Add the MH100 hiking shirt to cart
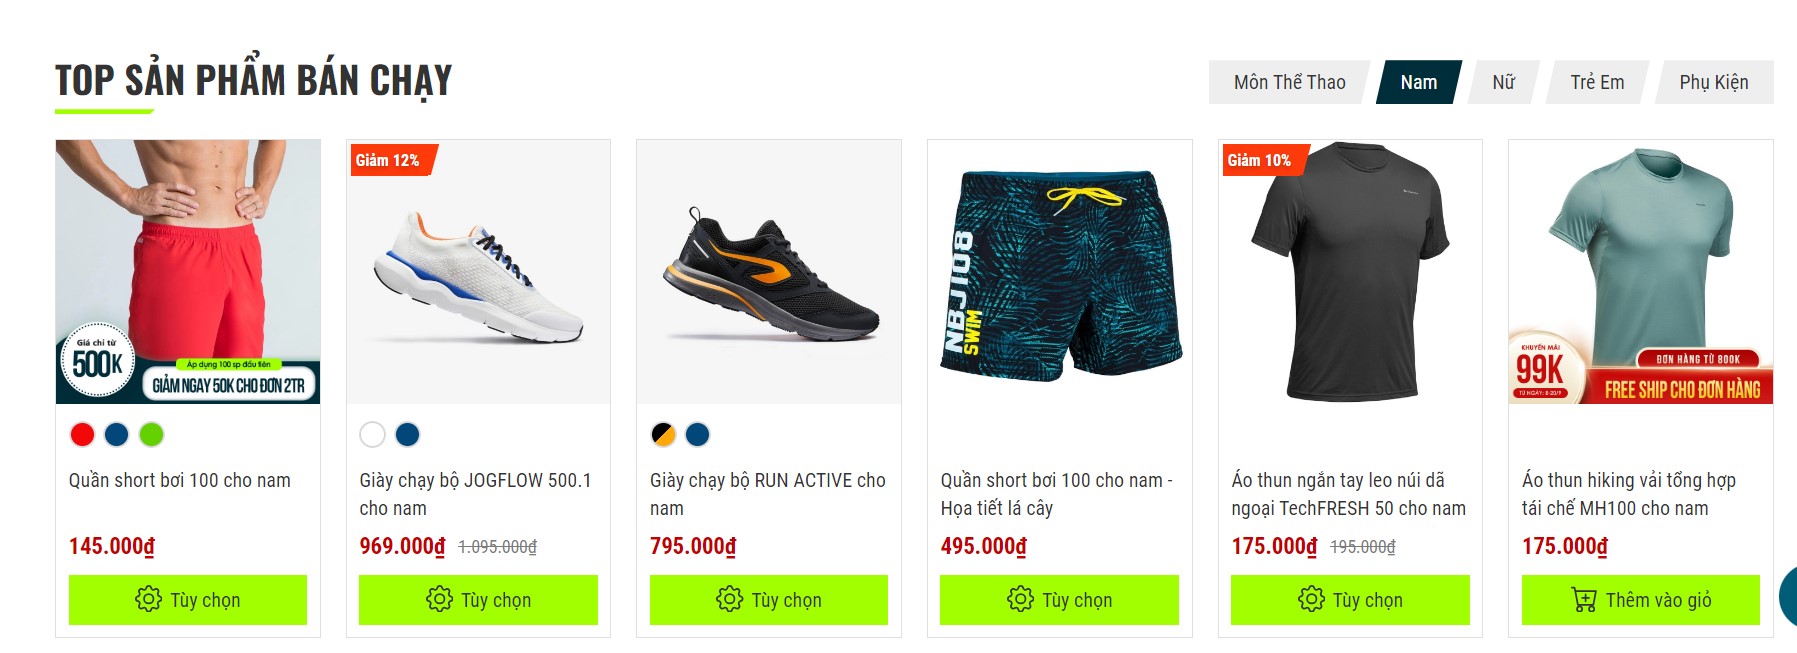This screenshot has width=1797, height=653. [x=1640, y=599]
